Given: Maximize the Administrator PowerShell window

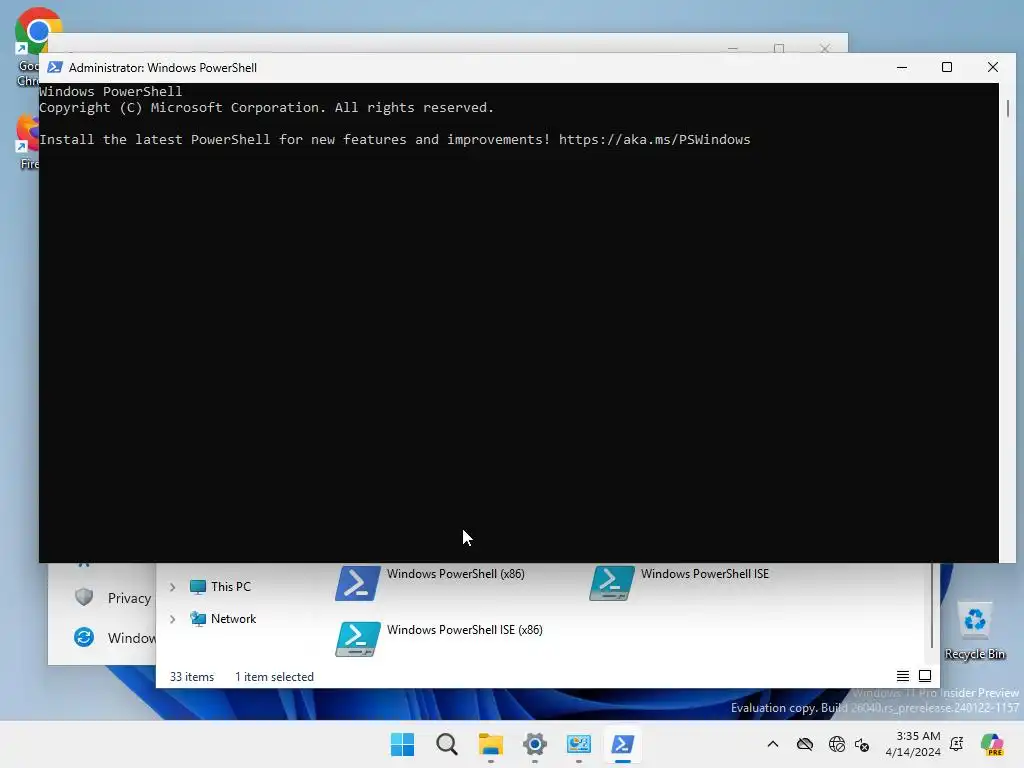Looking at the screenshot, I should (x=947, y=67).
